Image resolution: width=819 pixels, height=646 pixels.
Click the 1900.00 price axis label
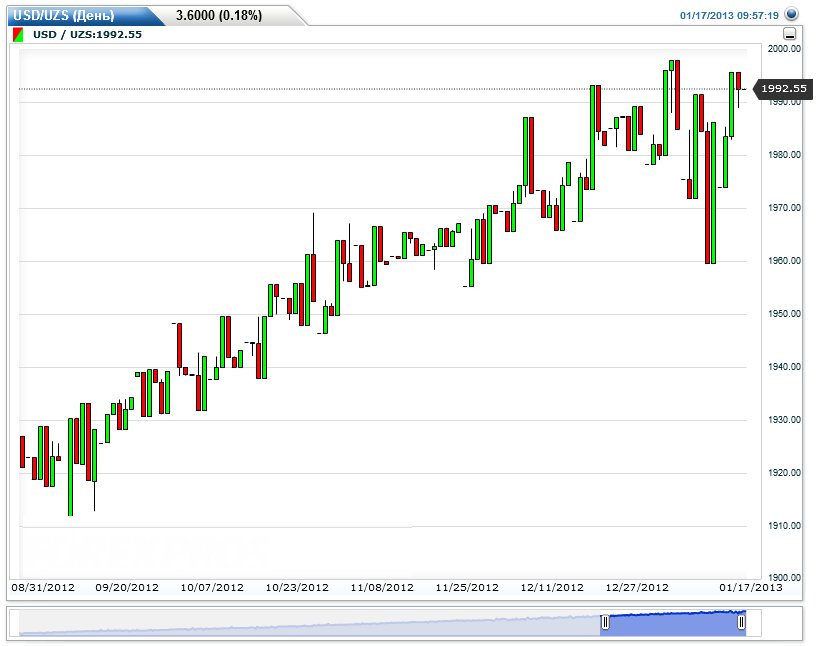(784, 577)
